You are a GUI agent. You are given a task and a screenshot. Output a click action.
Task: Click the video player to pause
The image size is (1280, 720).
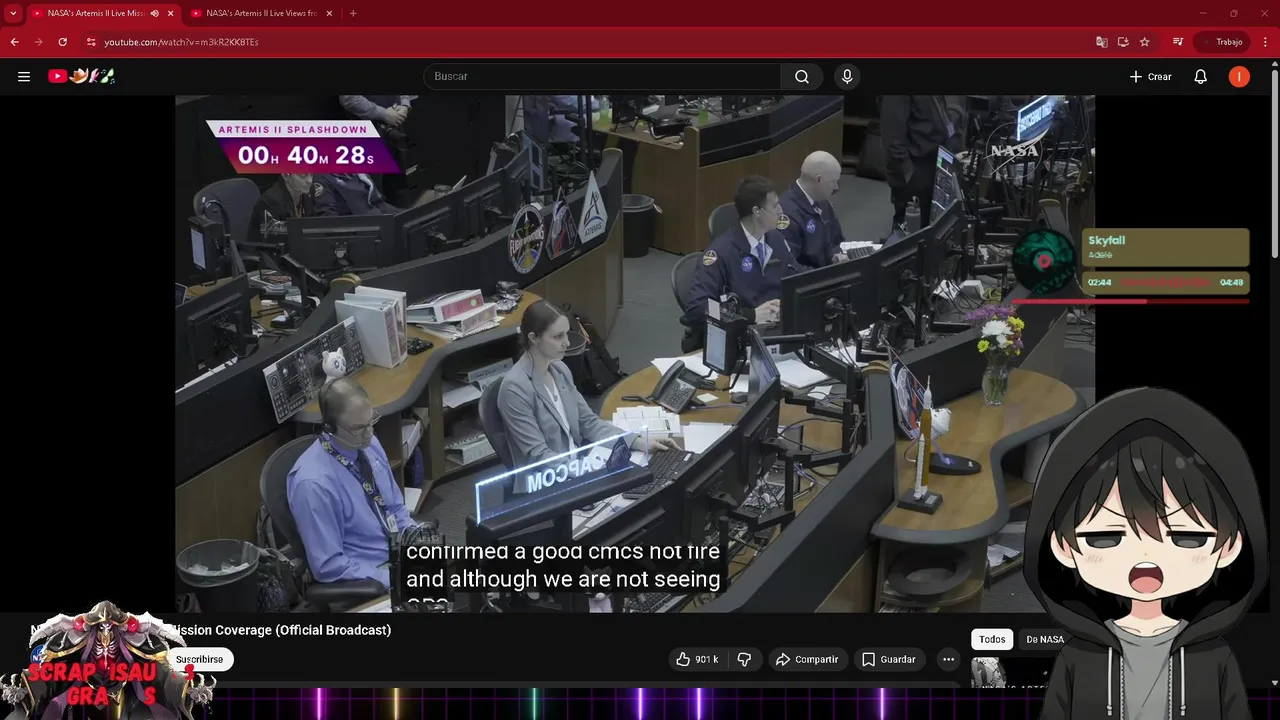point(635,353)
